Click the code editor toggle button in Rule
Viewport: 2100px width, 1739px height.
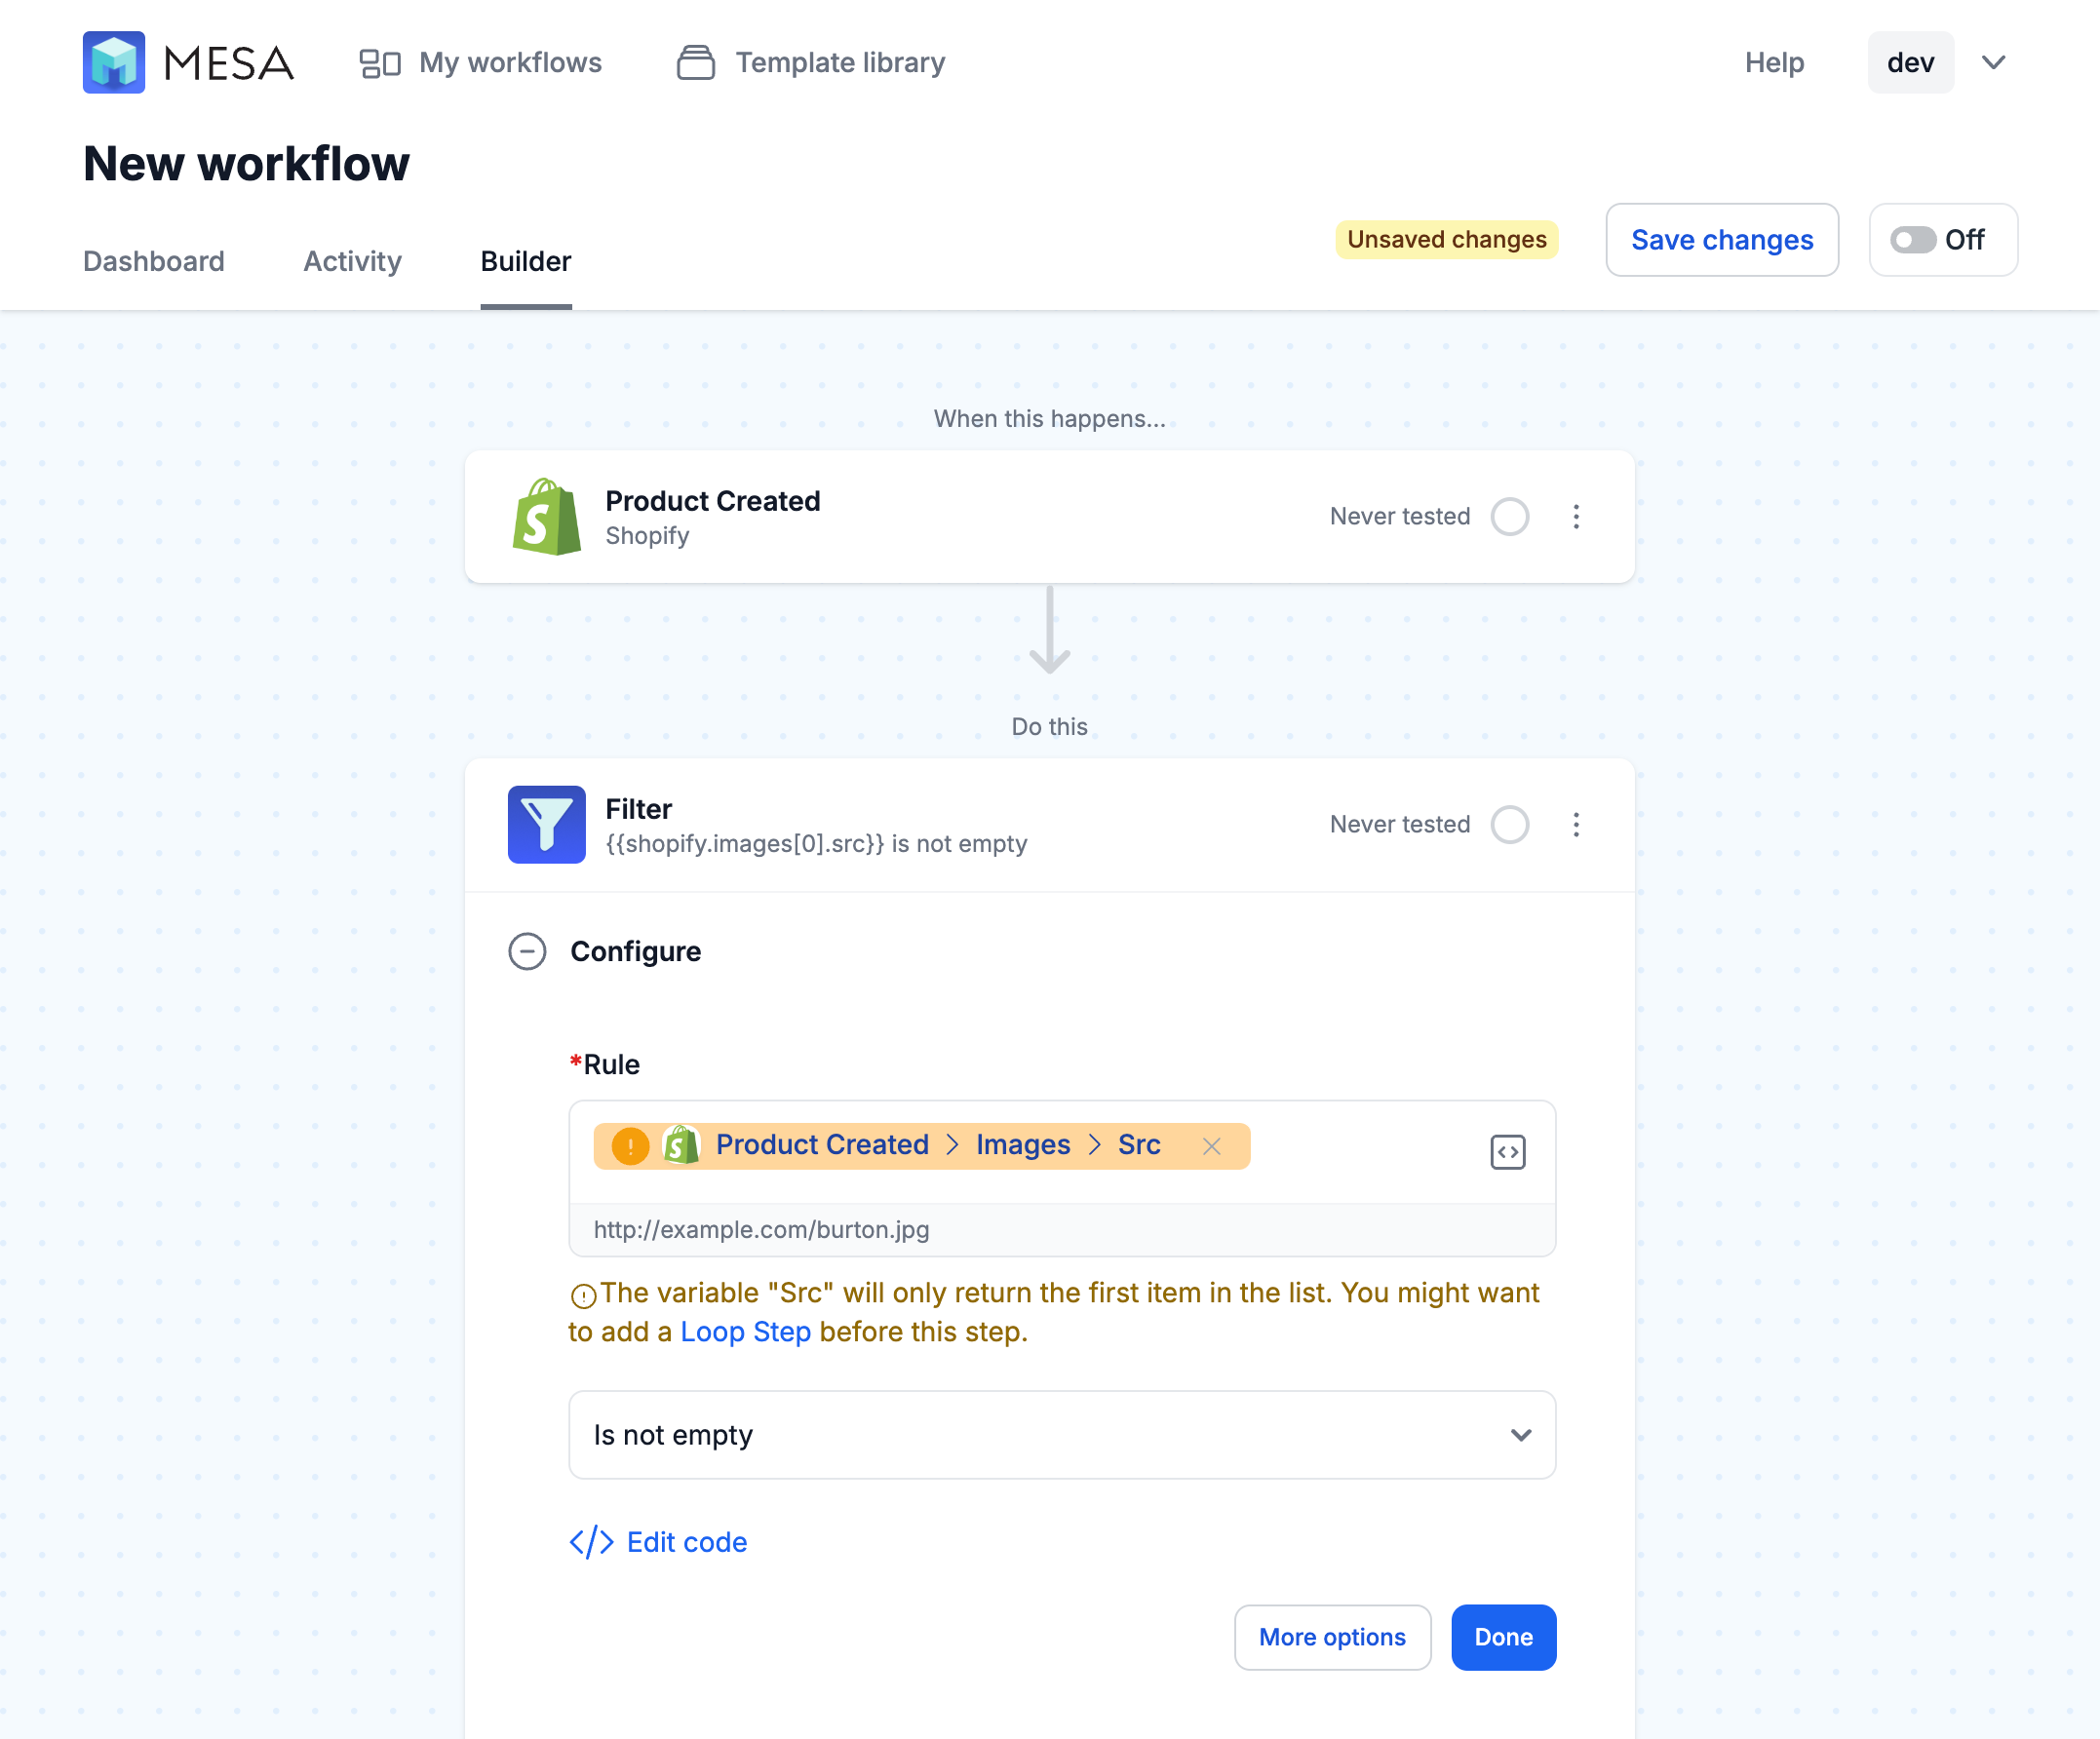[x=1507, y=1151]
